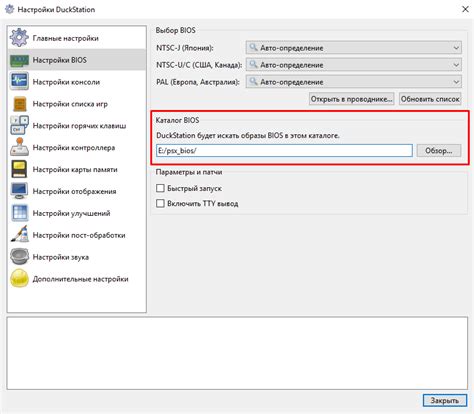Select the Настройки отображения label
Viewport: 474px width, 414px height.
[x=74, y=191]
